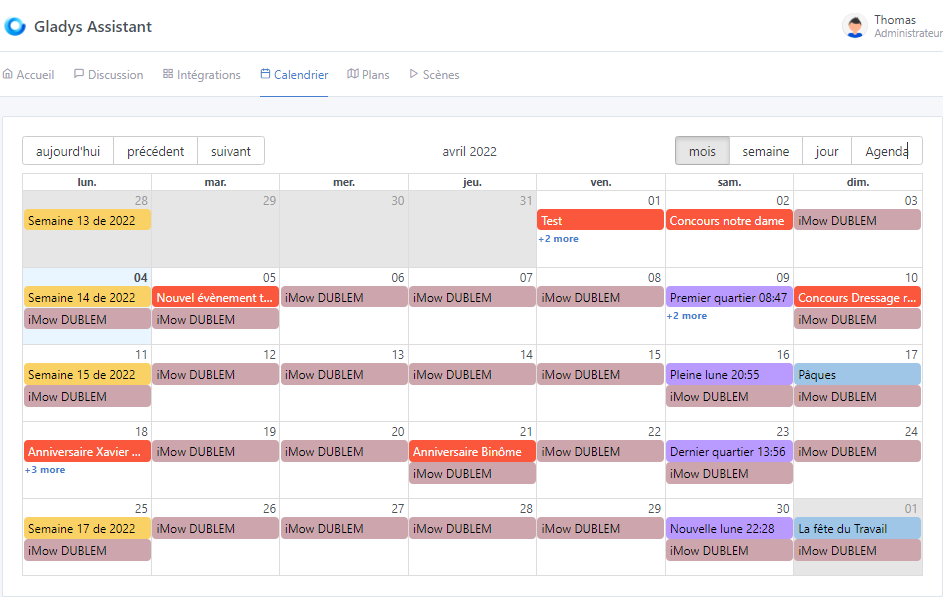
Task: Open Nouvel évènement event on April 05
Action: [x=215, y=297]
